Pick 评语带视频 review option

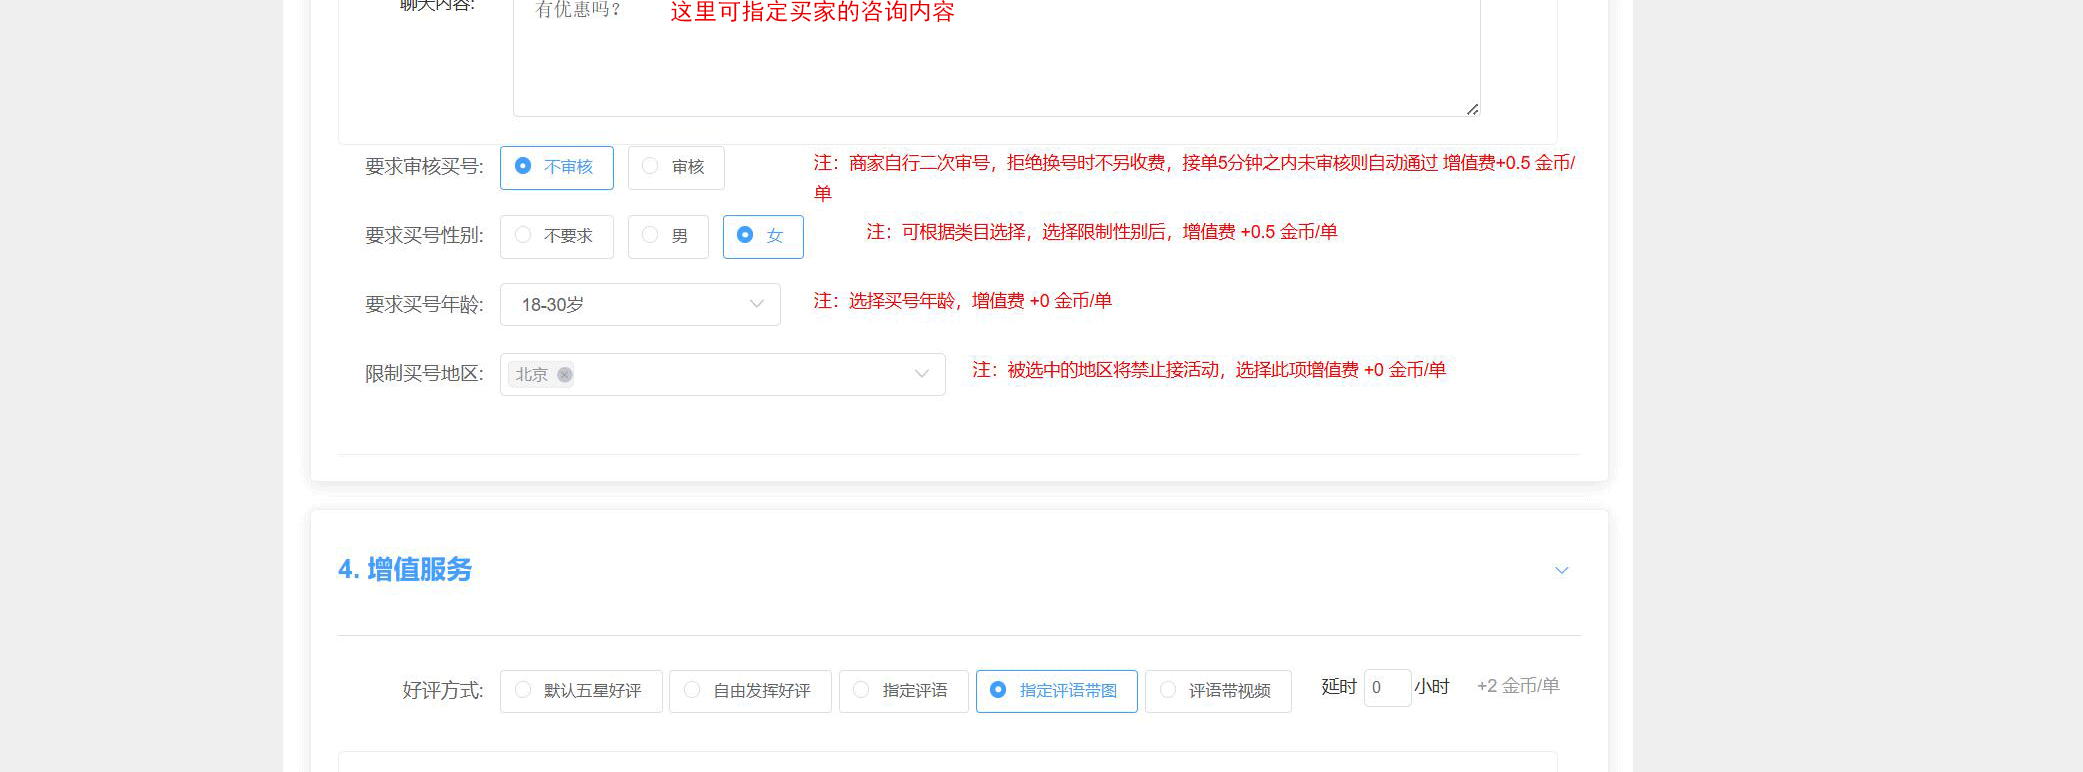click(x=1217, y=691)
